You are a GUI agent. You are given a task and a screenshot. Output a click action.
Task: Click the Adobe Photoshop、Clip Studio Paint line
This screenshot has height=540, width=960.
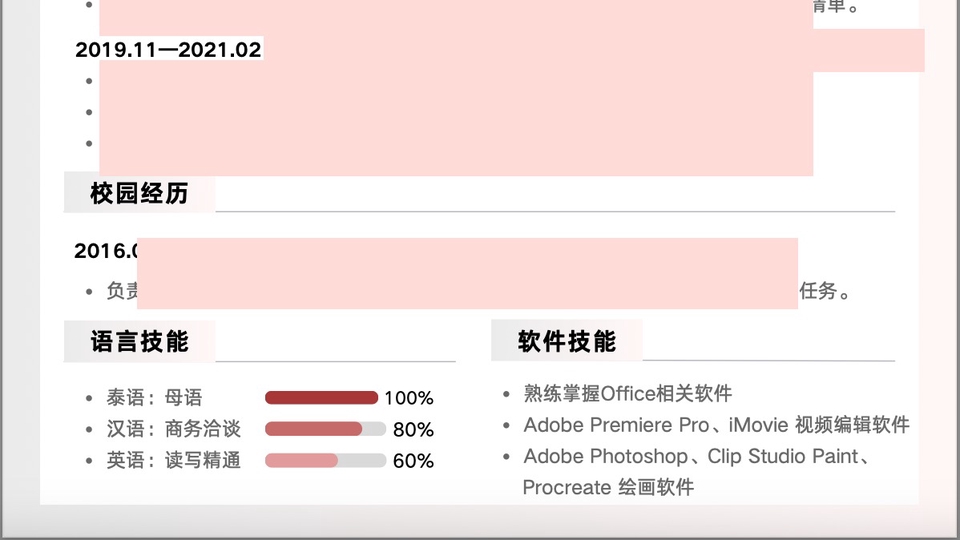(696, 456)
